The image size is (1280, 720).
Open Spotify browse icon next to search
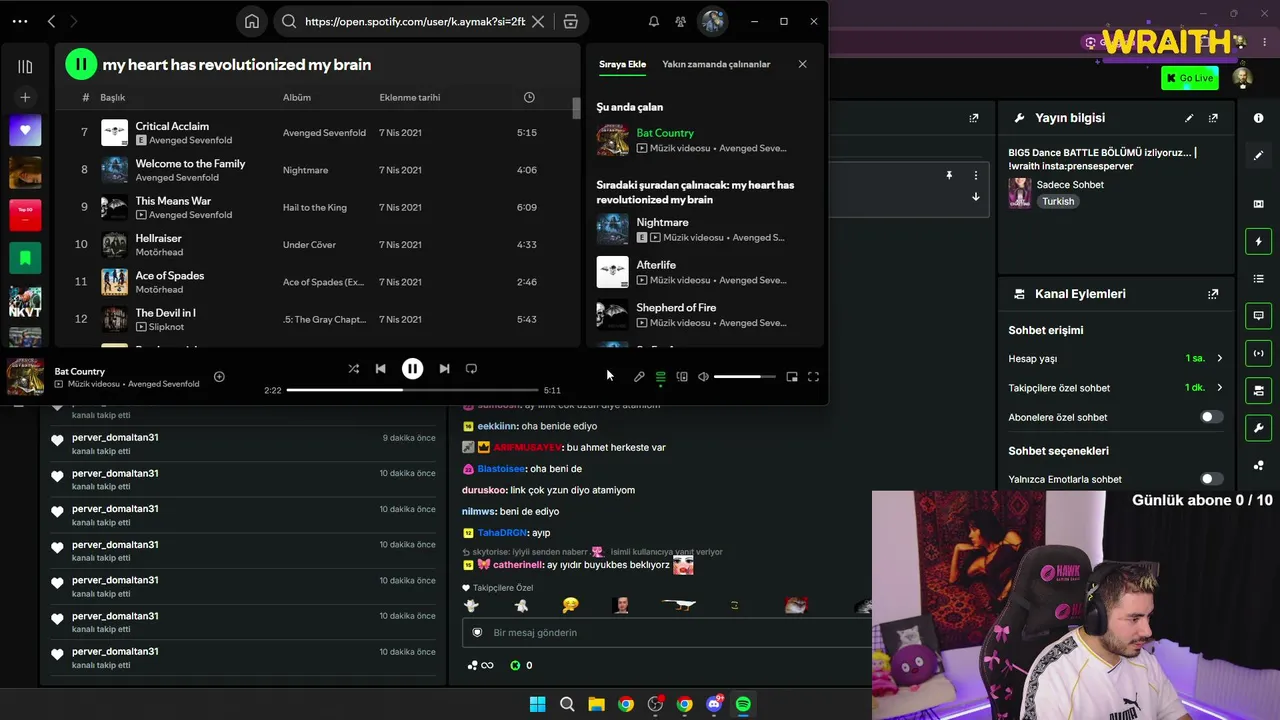click(570, 21)
